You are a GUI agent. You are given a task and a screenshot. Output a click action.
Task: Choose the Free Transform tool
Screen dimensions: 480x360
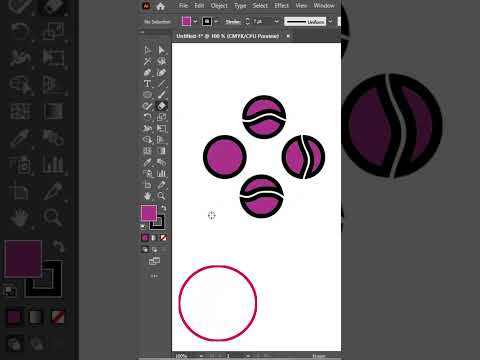[x=162, y=129]
